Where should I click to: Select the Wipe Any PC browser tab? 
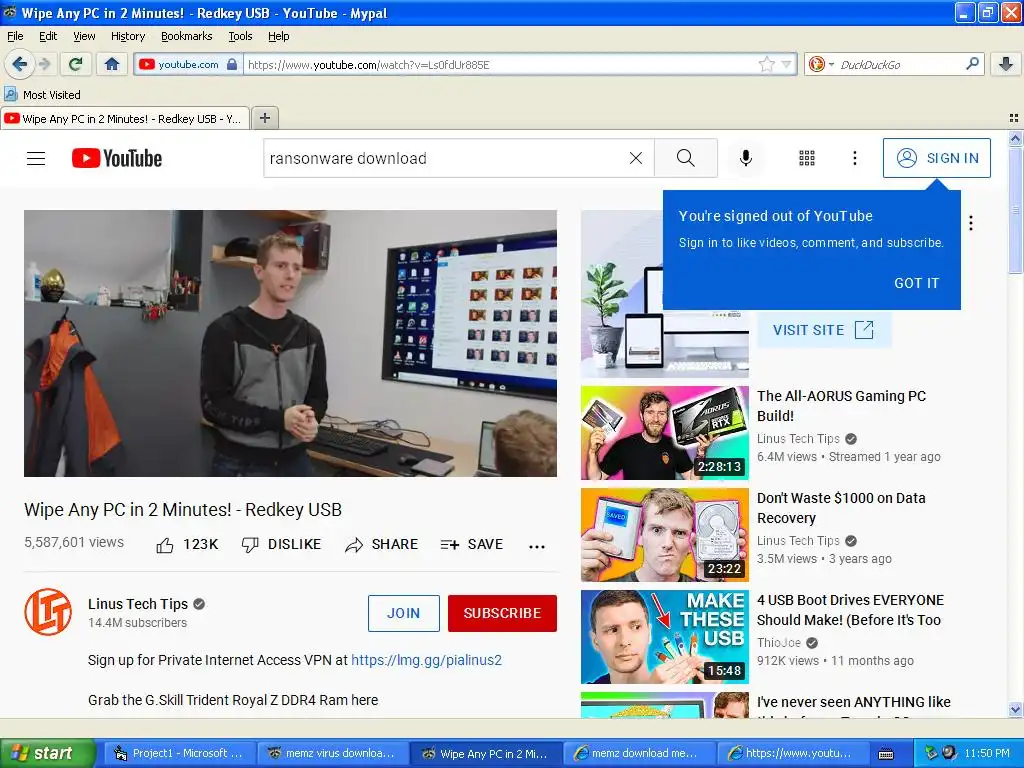[125, 119]
